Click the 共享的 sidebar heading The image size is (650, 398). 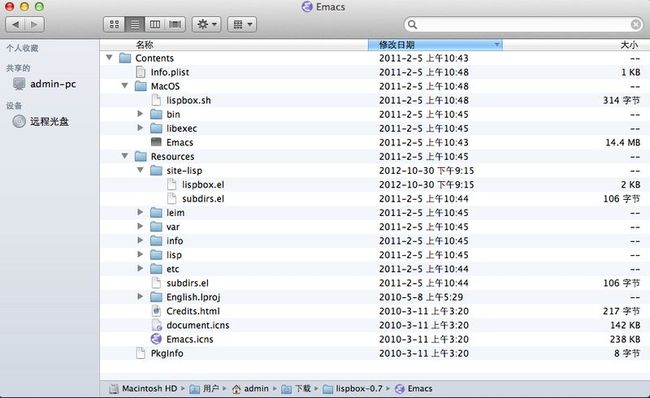[x=18, y=68]
